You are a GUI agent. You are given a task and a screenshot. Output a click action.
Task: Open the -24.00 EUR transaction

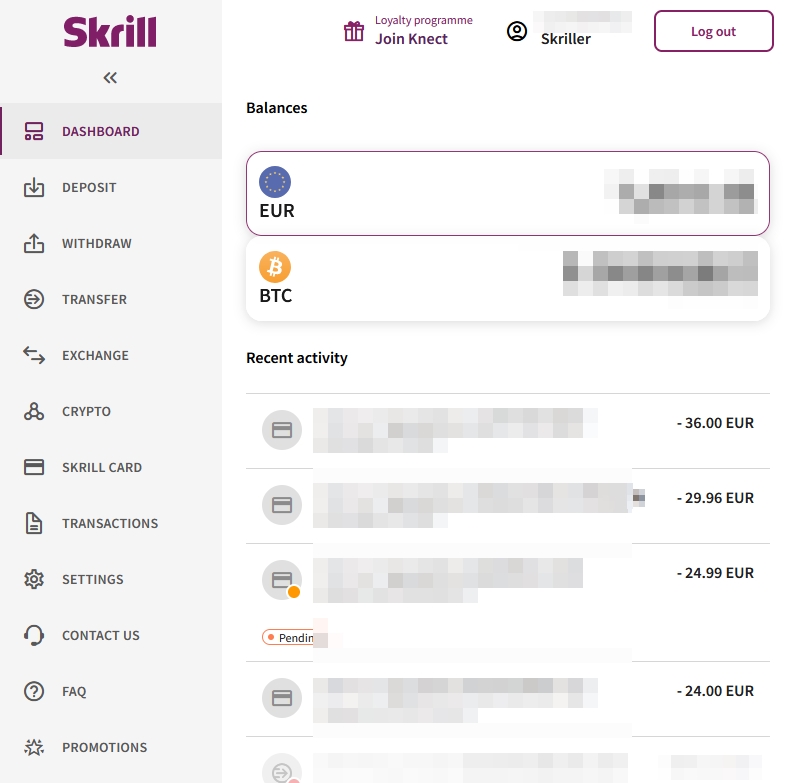click(508, 699)
